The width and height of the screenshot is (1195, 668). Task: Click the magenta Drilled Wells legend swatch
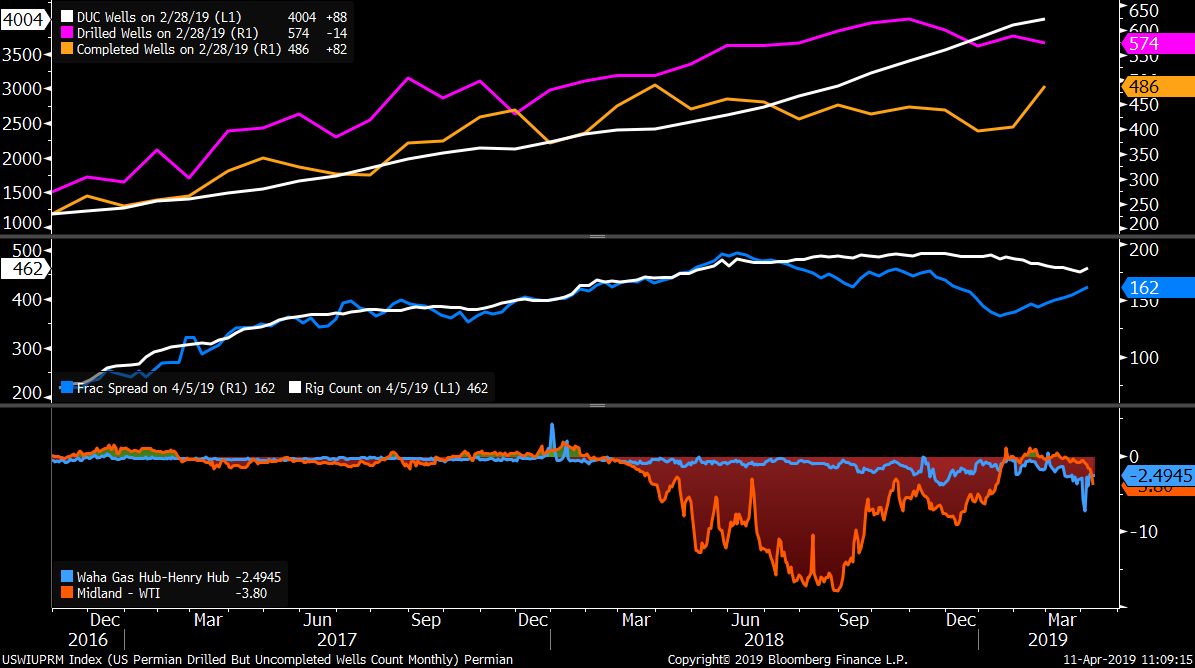(67, 33)
